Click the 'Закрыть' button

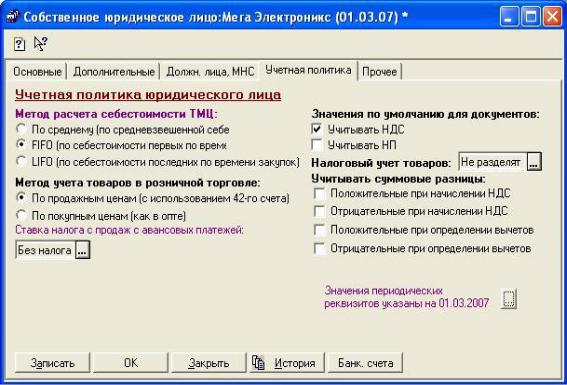coord(209,363)
